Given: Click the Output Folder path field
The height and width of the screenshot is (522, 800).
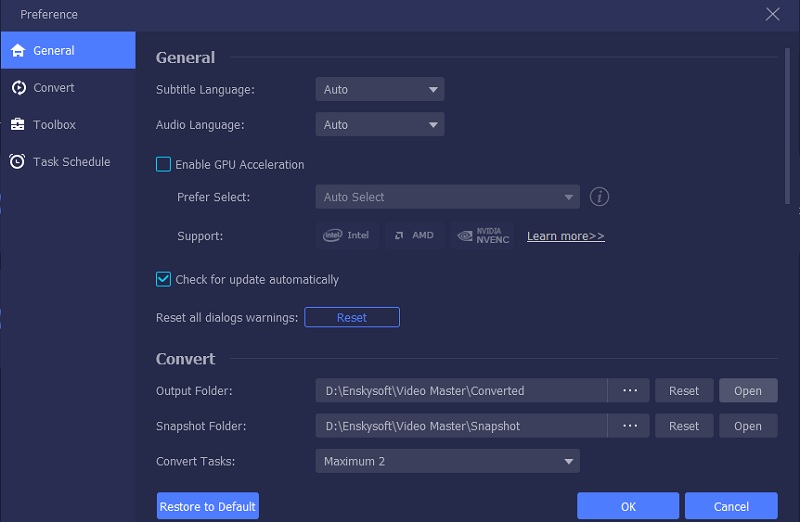Looking at the screenshot, I should pyautogui.click(x=461, y=391).
